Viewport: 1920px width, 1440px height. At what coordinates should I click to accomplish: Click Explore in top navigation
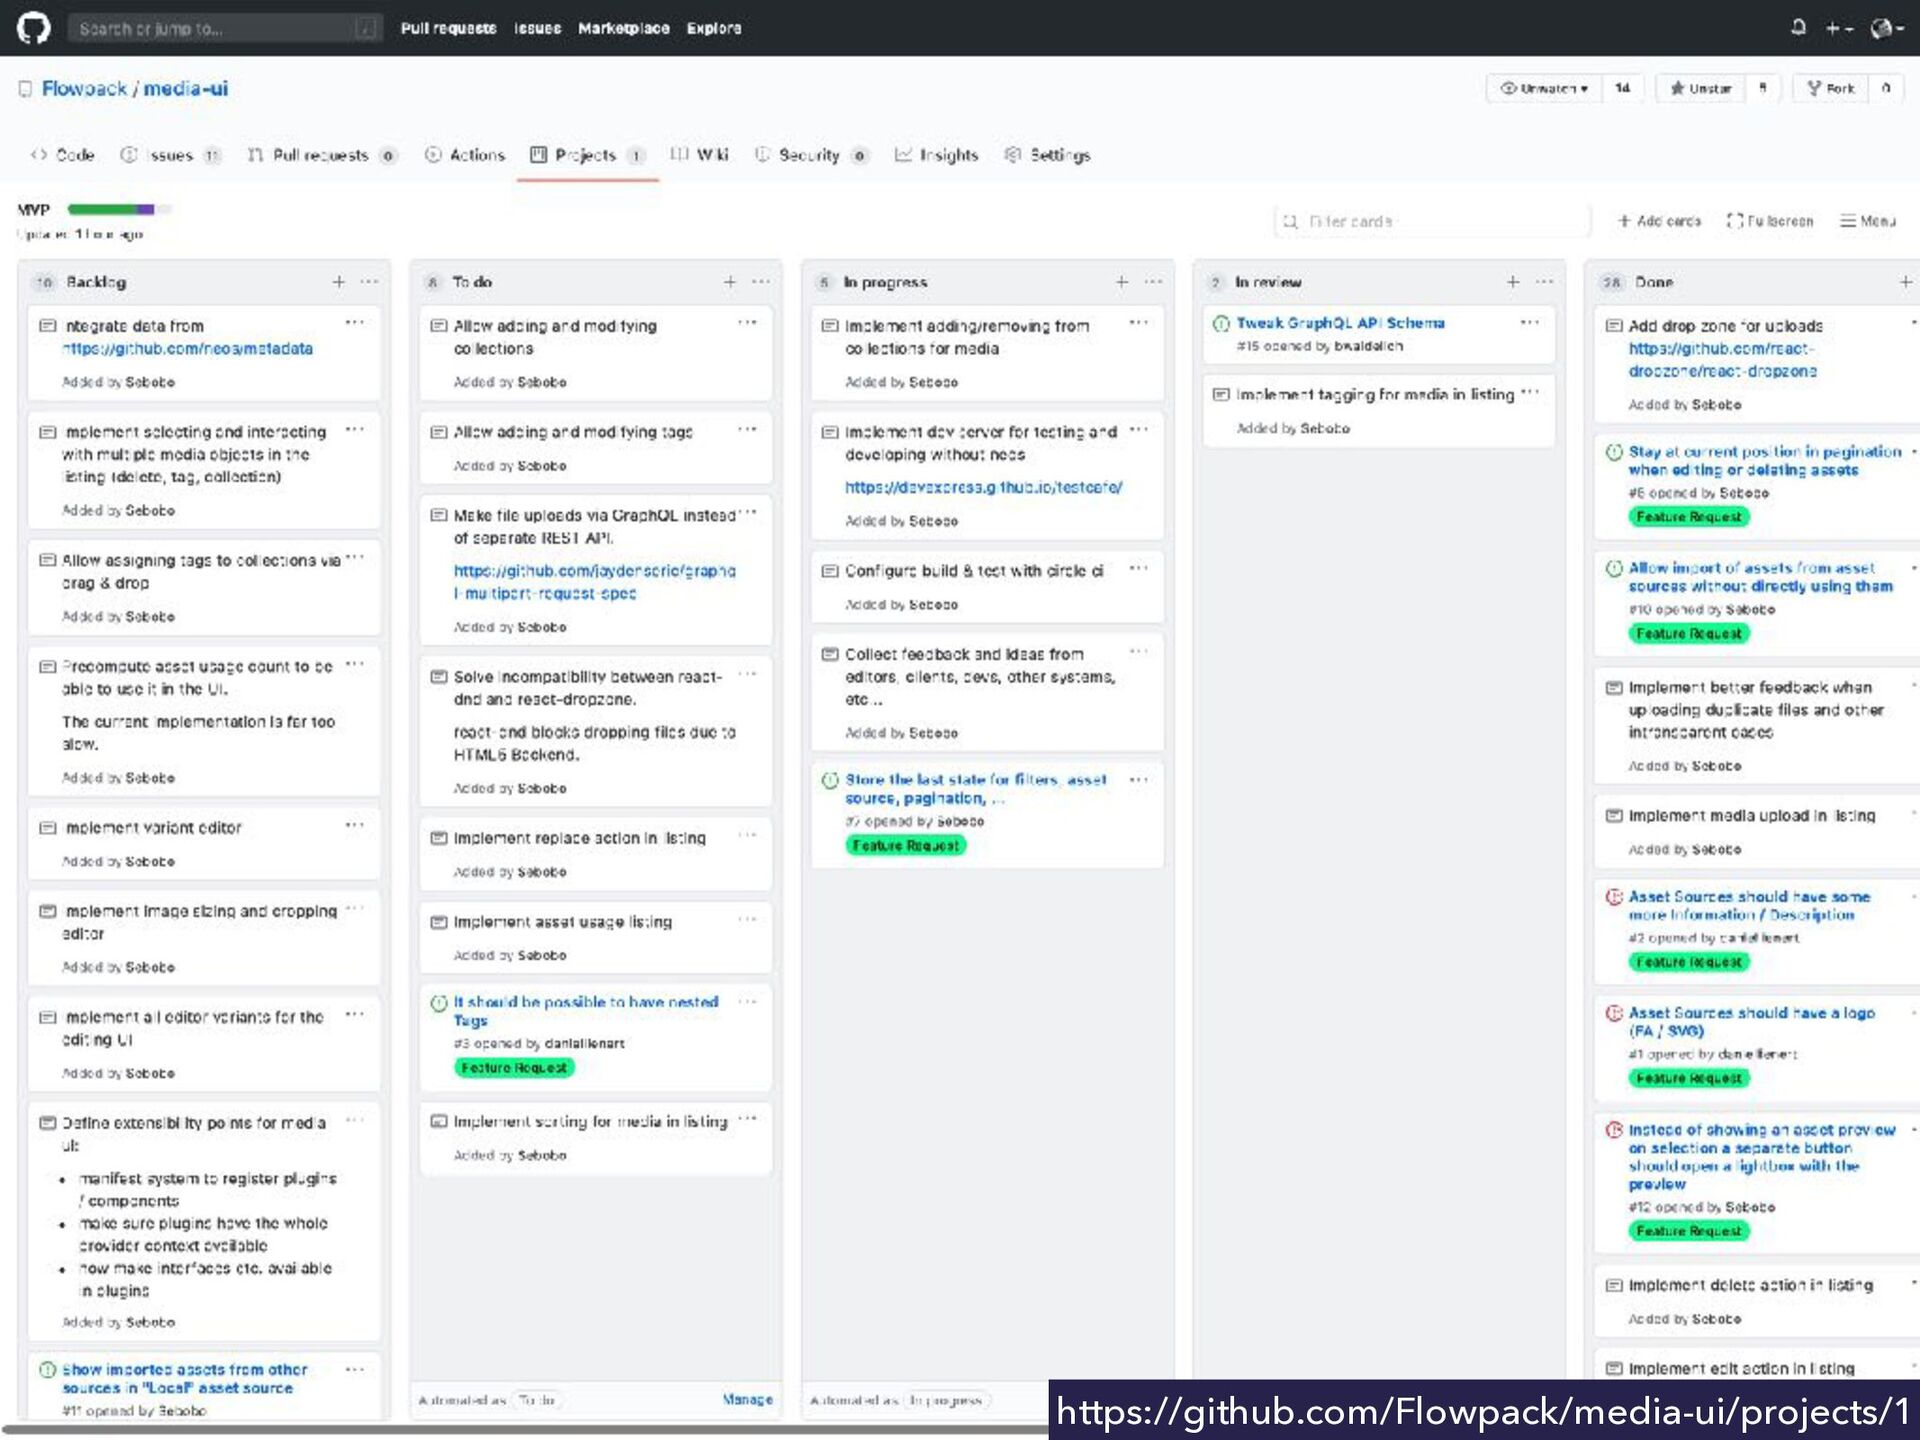[x=714, y=28]
